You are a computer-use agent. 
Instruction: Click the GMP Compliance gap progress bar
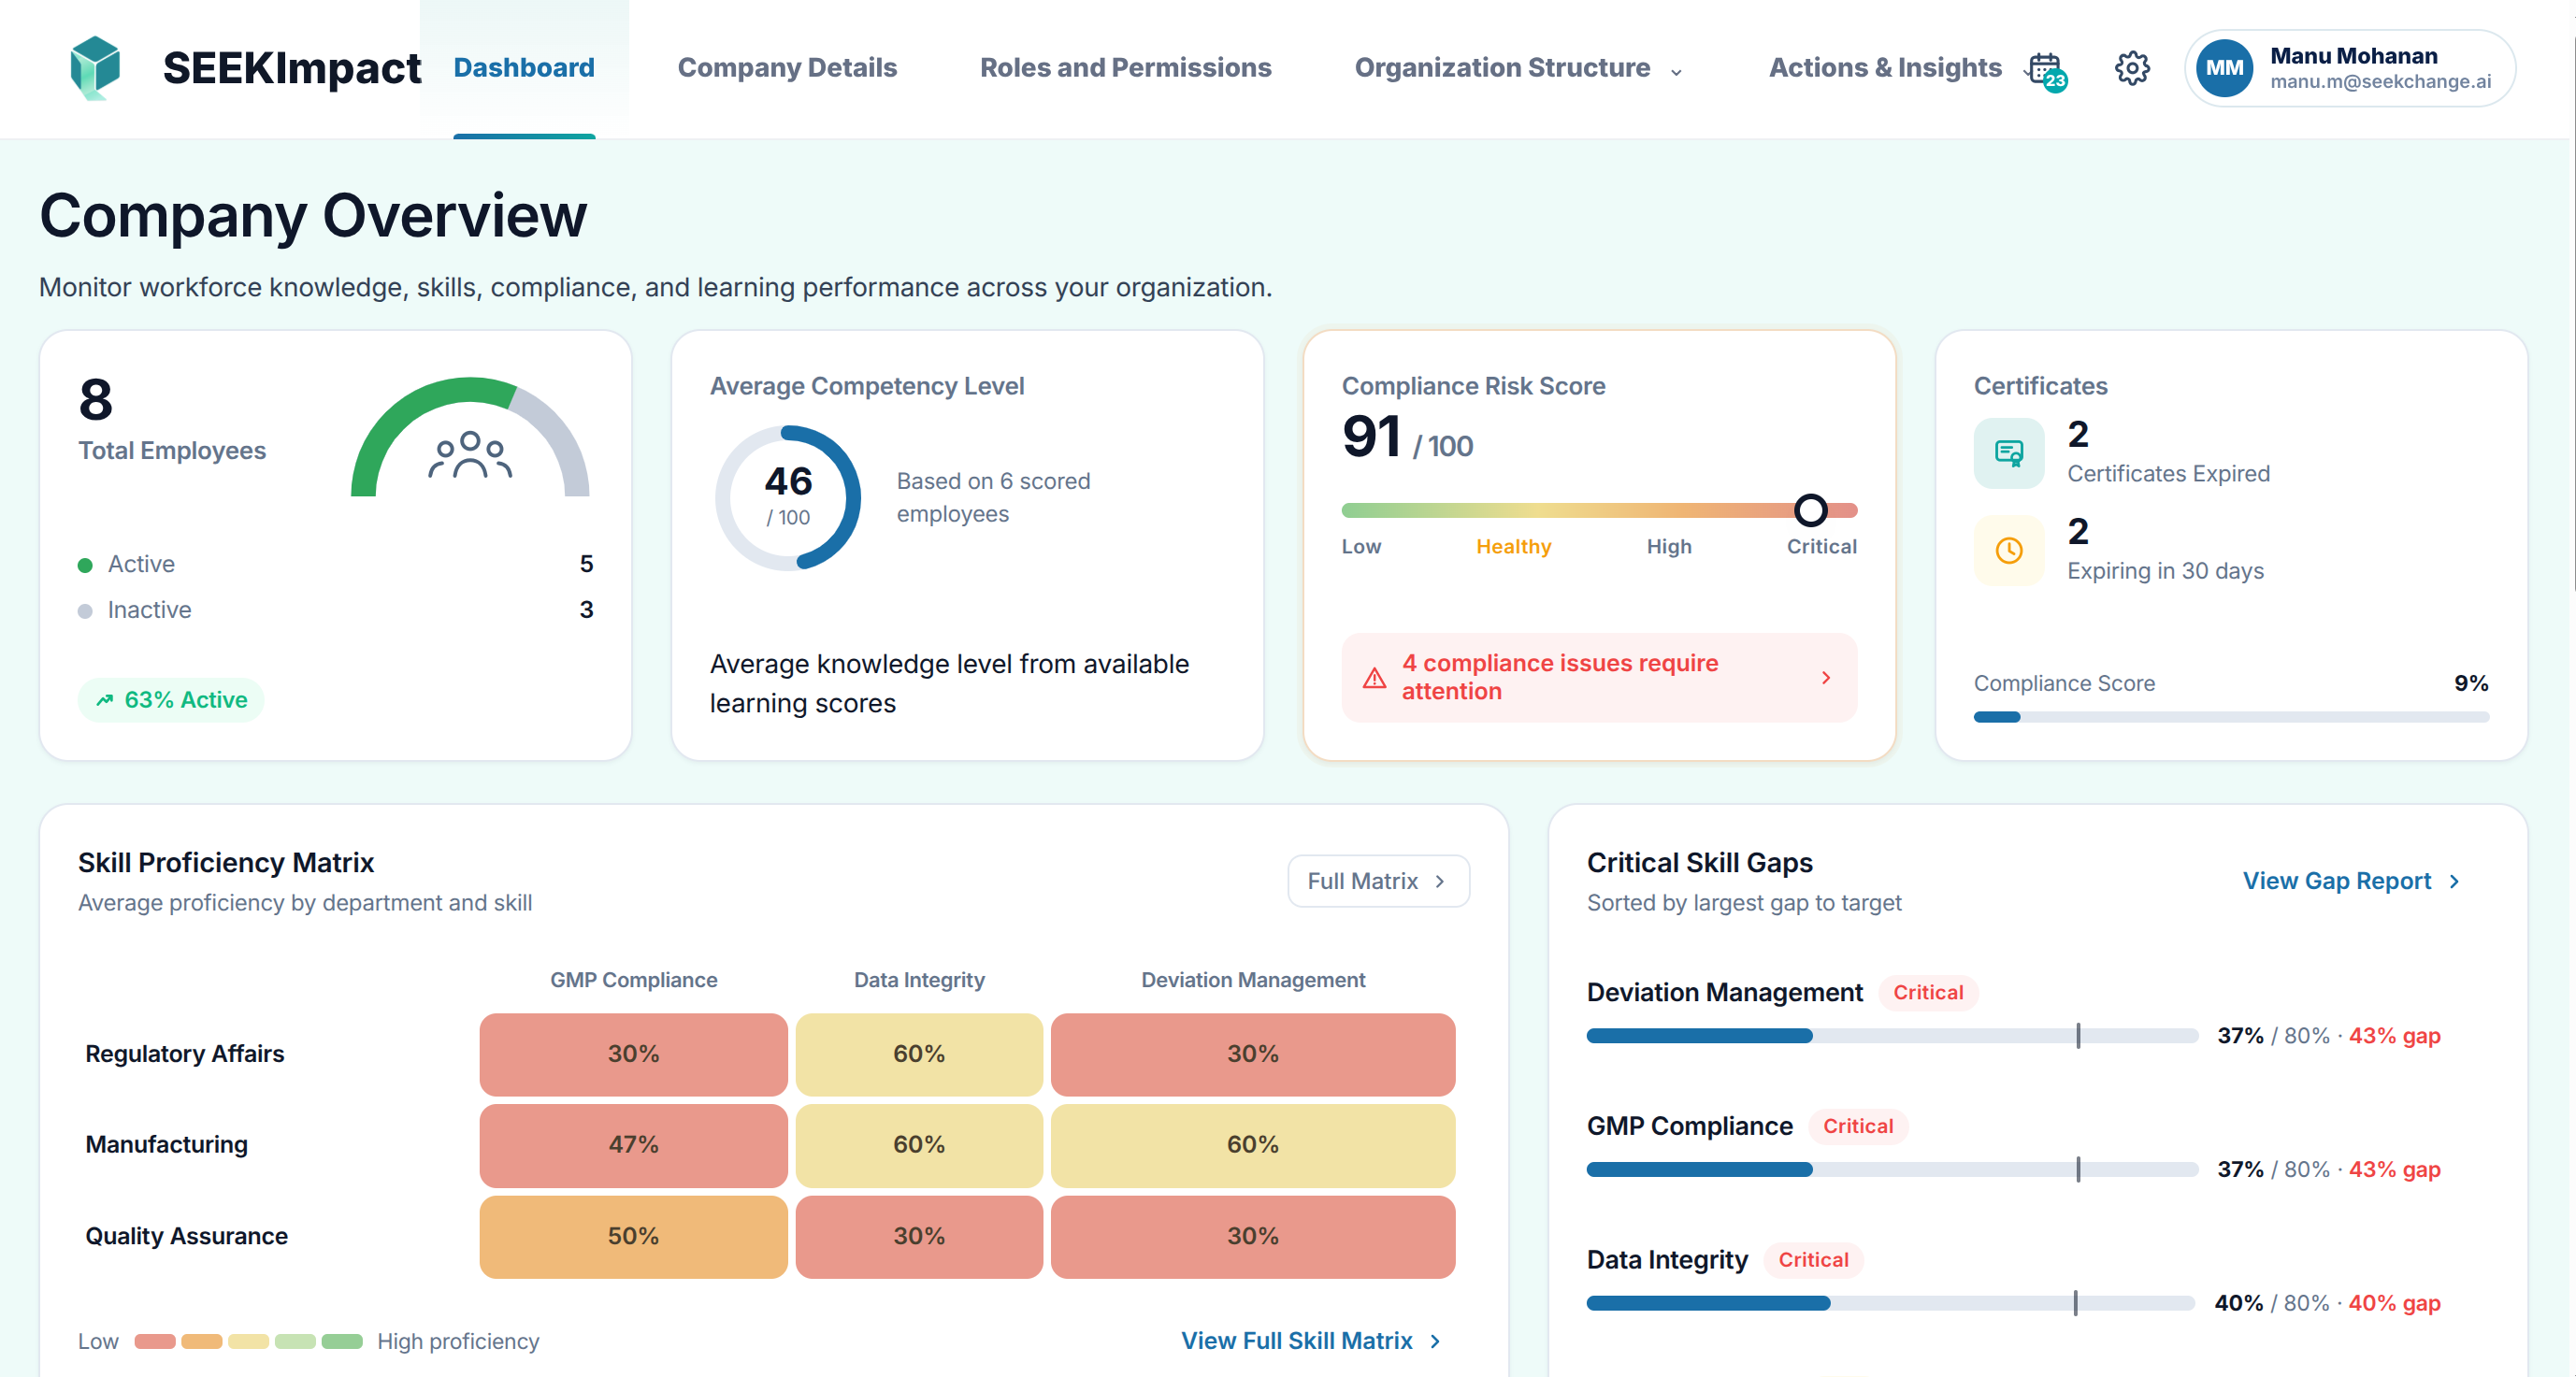(1892, 1169)
